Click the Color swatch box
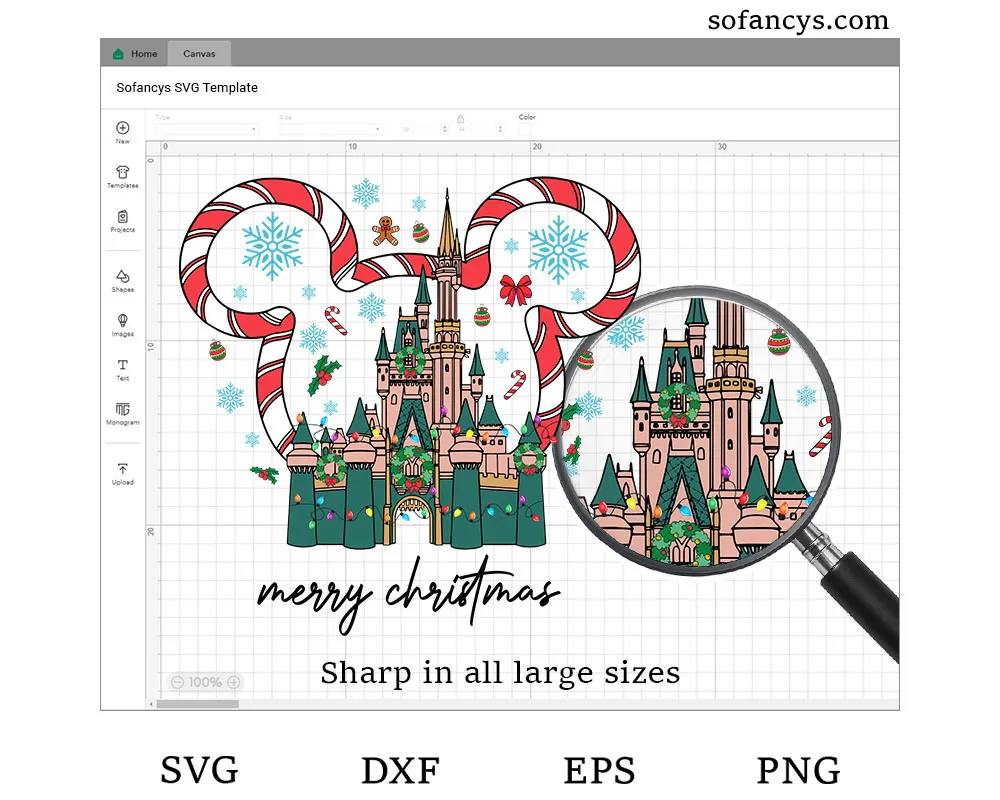The height and width of the screenshot is (800, 1000). click(x=525, y=129)
